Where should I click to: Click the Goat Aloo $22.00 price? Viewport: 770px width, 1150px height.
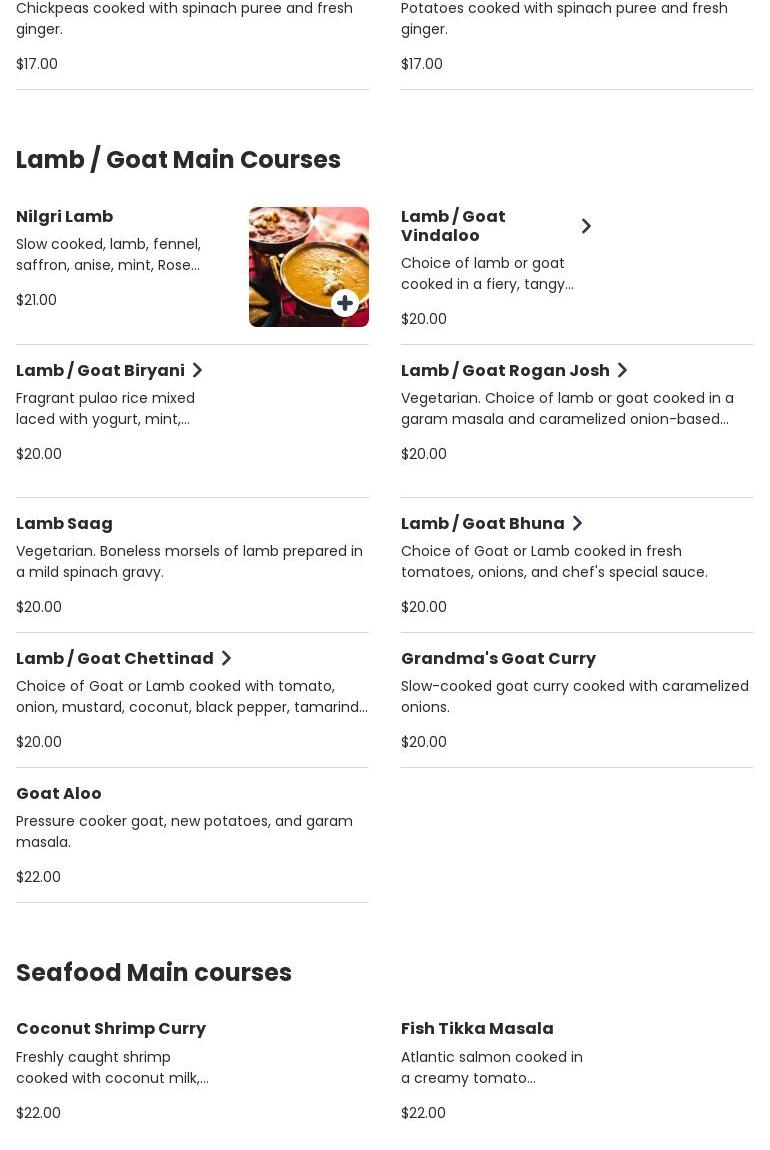pyautogui.click(x=38, y=876)
